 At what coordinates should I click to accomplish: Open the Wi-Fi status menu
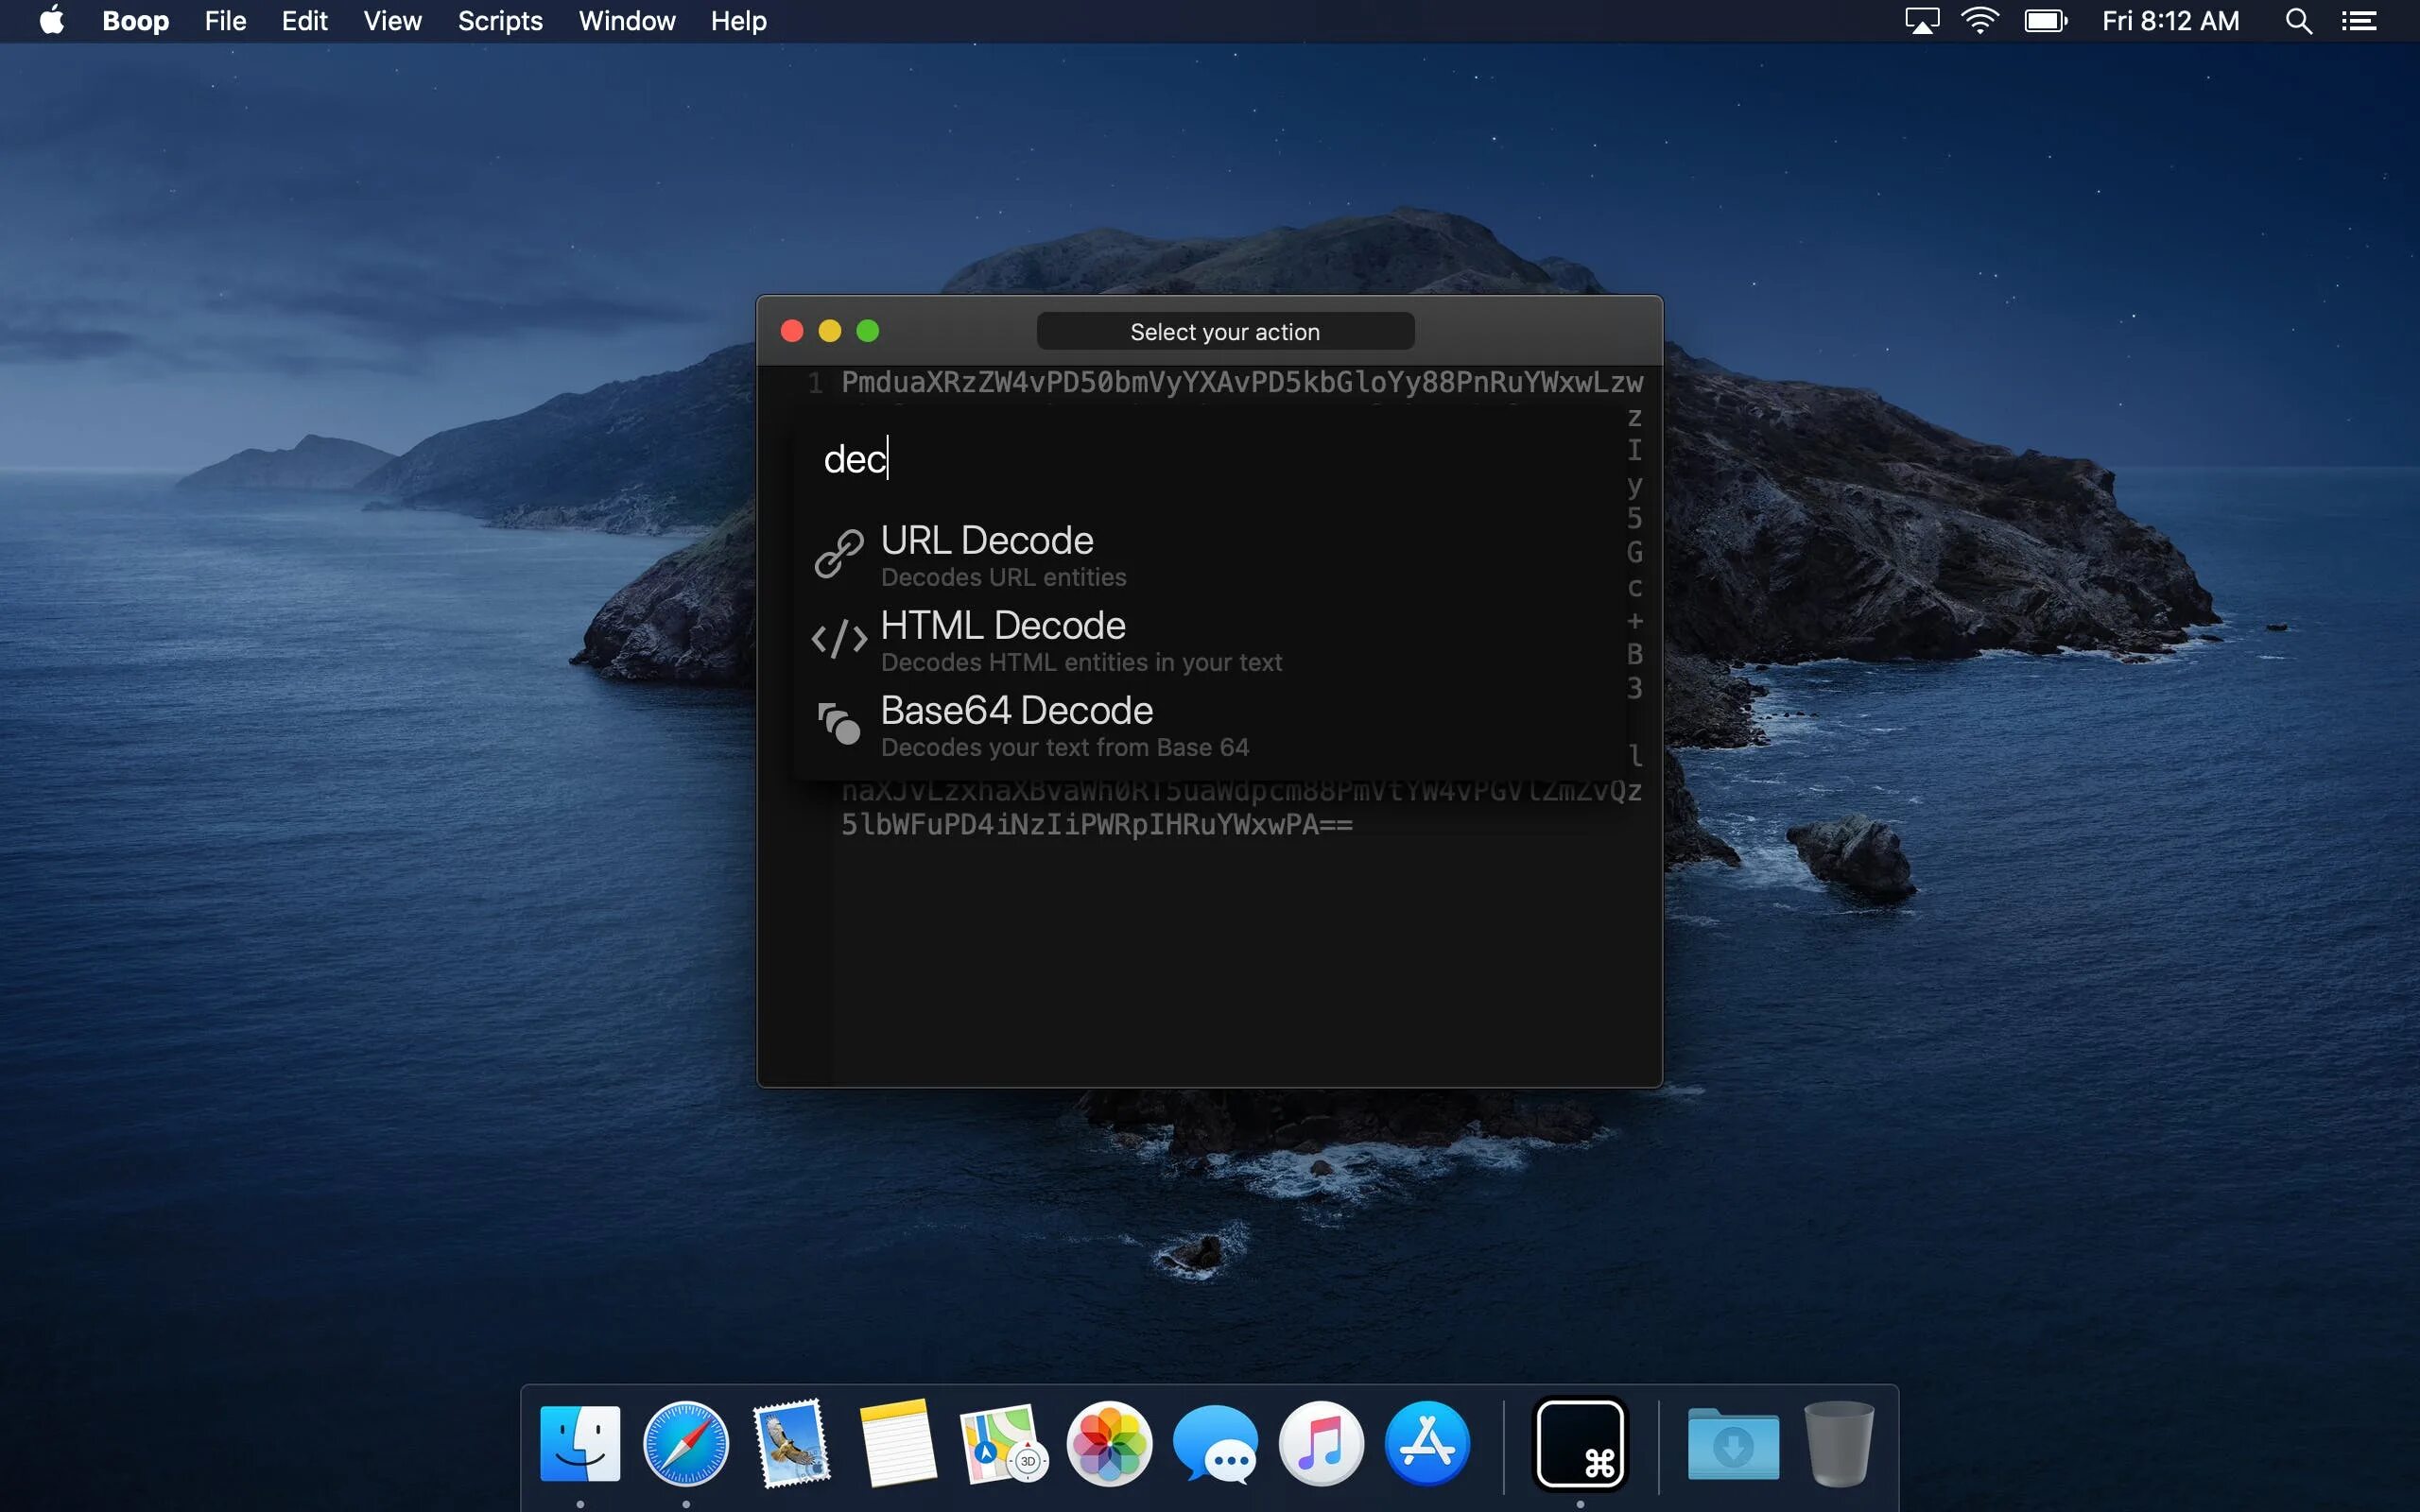coord(1980,21)
